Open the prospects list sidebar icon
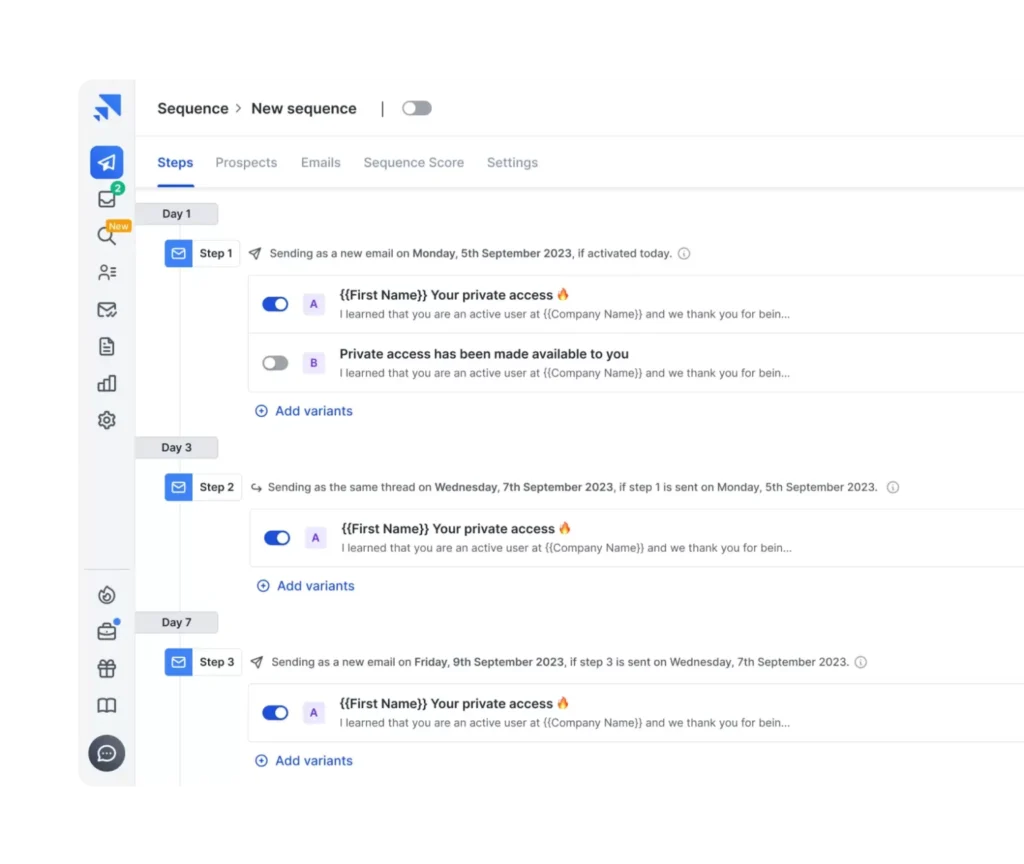The image size is (1024, 864). pos(107,272)
